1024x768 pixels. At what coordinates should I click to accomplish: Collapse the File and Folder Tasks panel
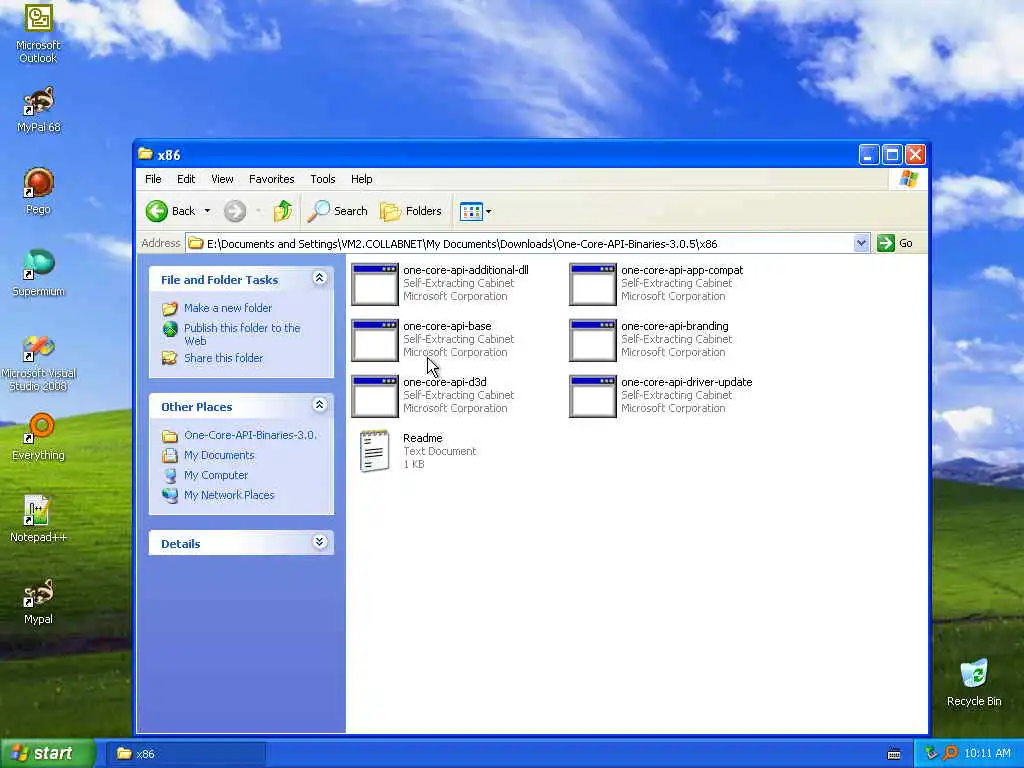click(319, 278)
